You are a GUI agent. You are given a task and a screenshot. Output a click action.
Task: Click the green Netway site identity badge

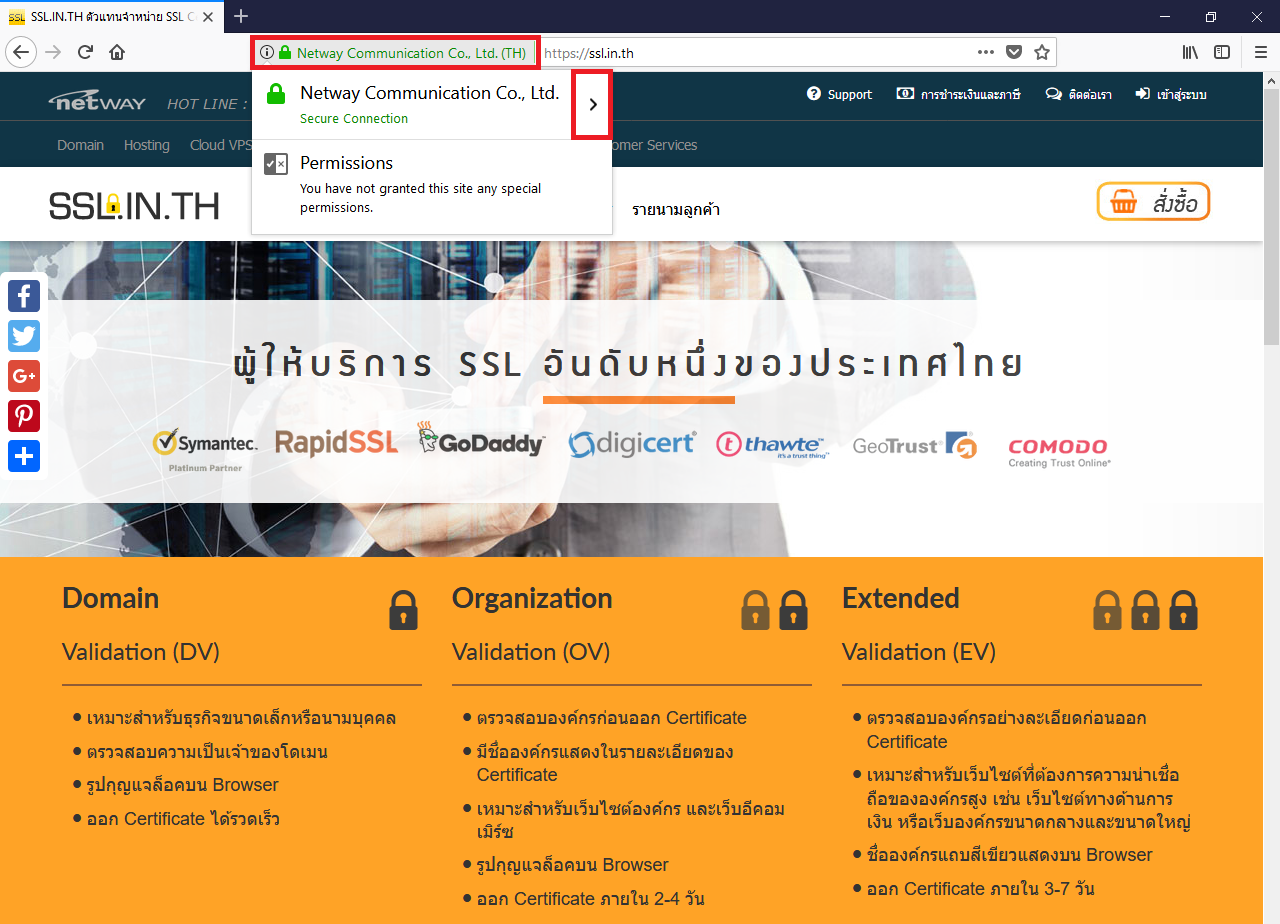(395, 53)
